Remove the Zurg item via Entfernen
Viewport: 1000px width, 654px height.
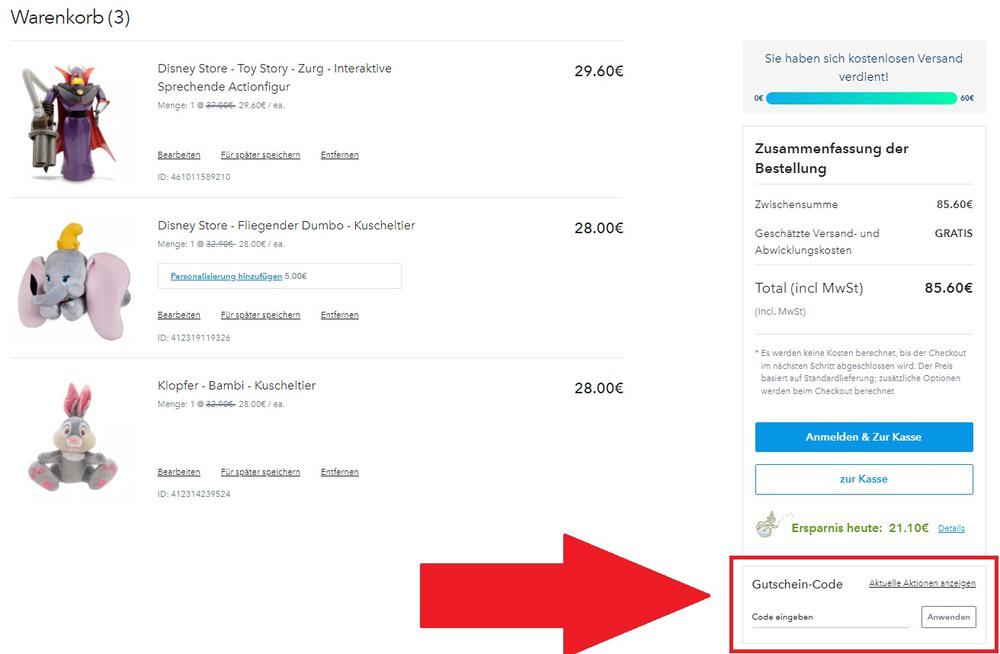pos(339,155)
